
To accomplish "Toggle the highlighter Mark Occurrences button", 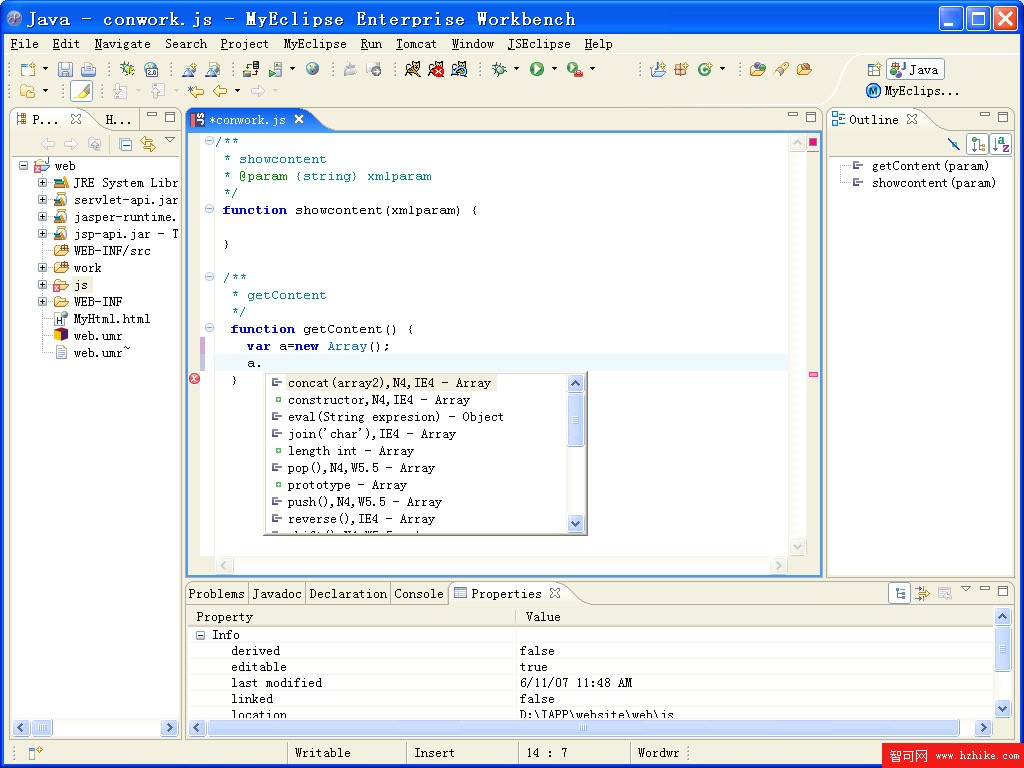I will click(81, 91).
